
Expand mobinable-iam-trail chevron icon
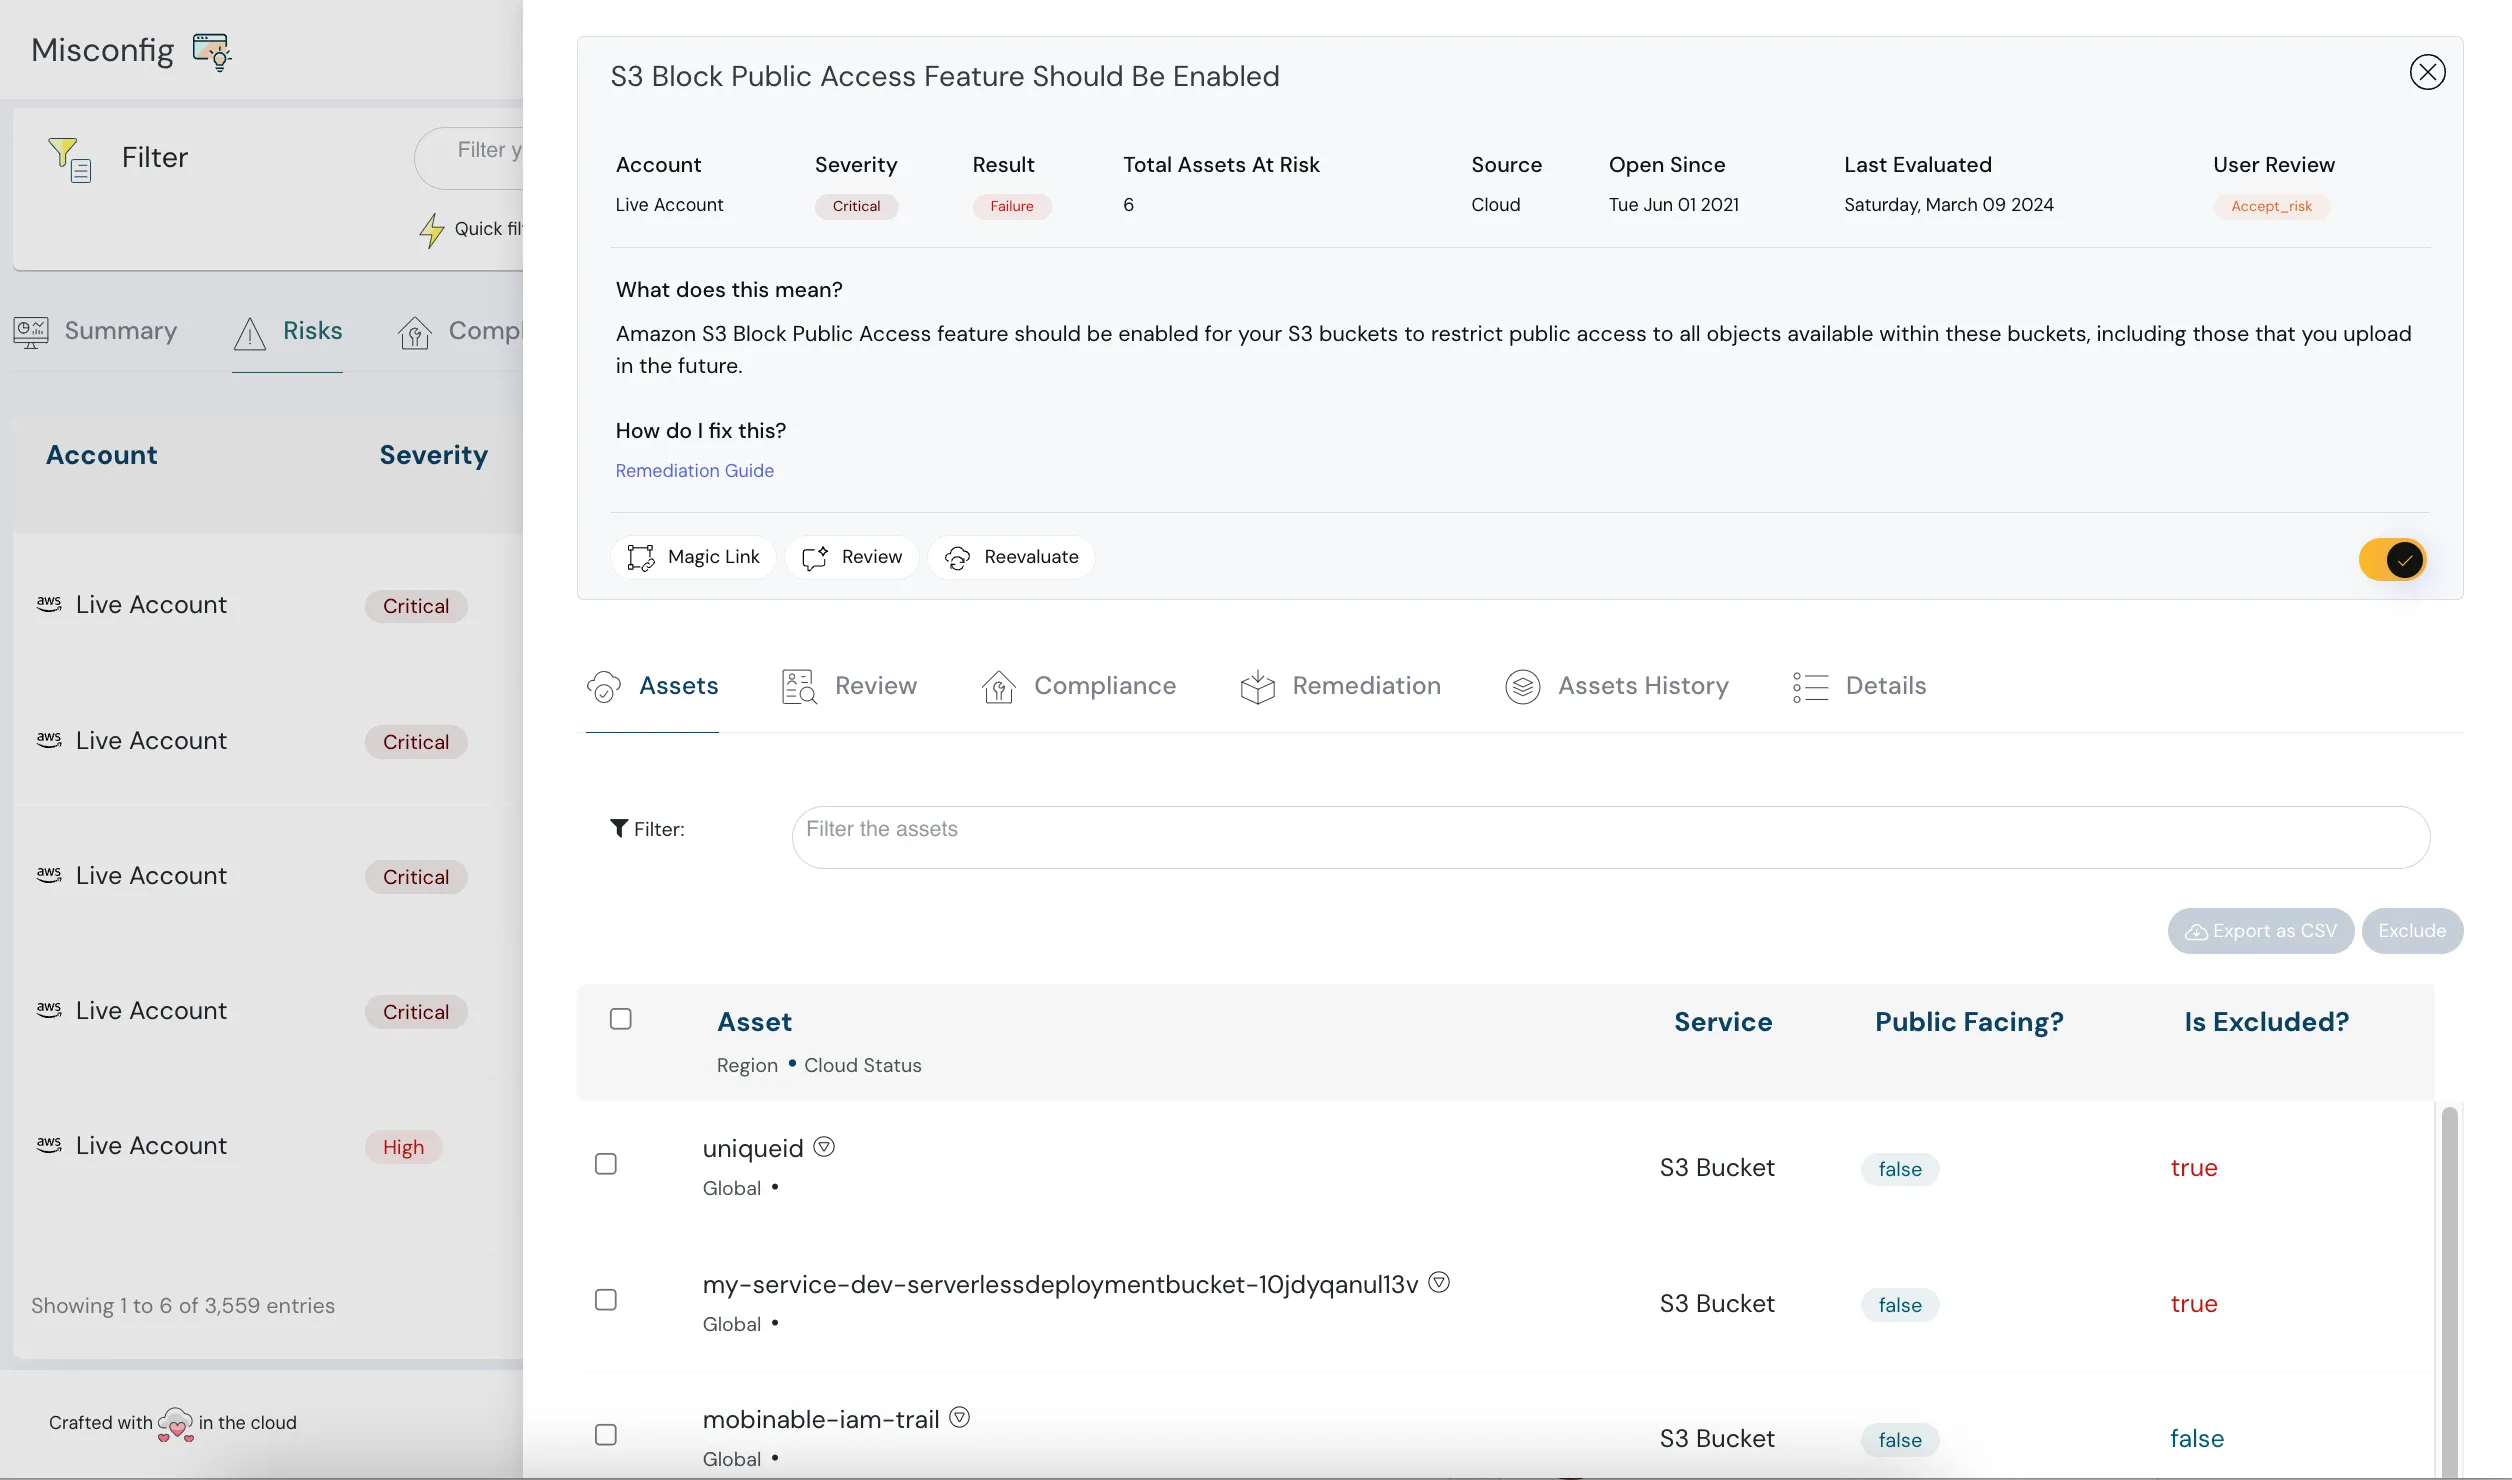[960, 1417]
